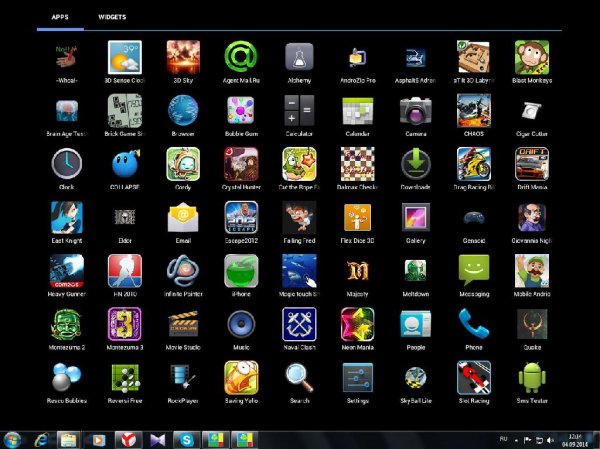Open Saving Yello game
Image resolution: width=600 pixels, height=449 pixels.
point(241,377)
